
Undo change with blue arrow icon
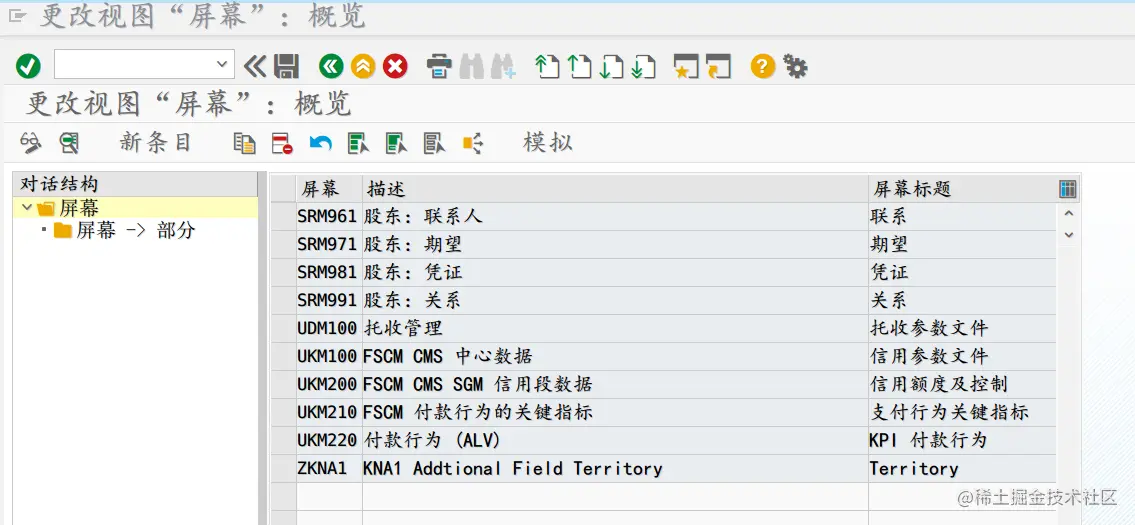tap(320, 143)
